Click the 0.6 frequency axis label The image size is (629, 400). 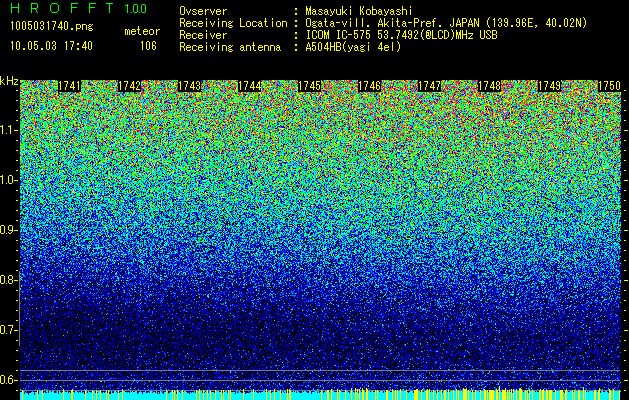click(8, 380)
